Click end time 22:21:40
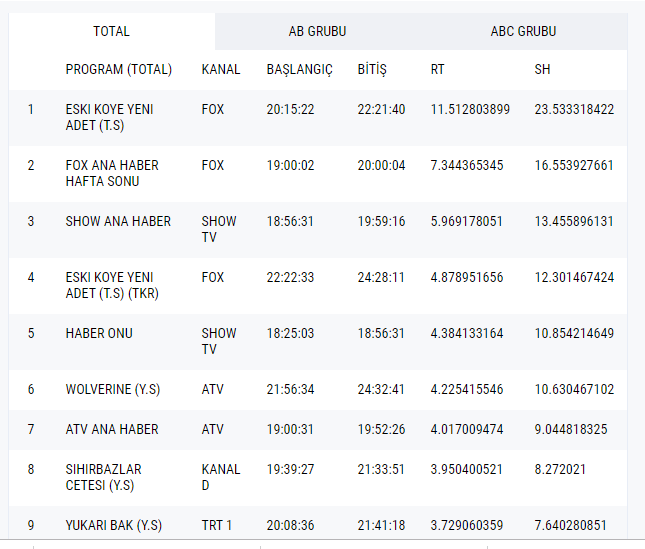645x549 pixels. pos(381,109)
